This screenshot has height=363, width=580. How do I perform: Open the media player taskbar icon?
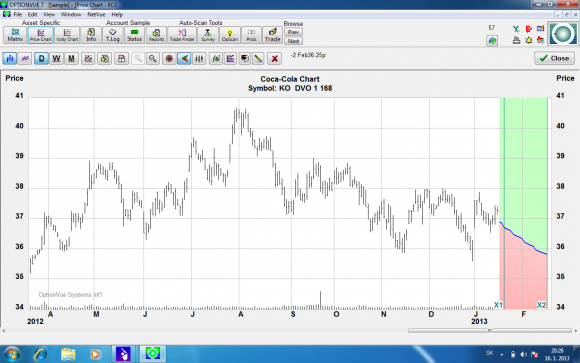95,354
